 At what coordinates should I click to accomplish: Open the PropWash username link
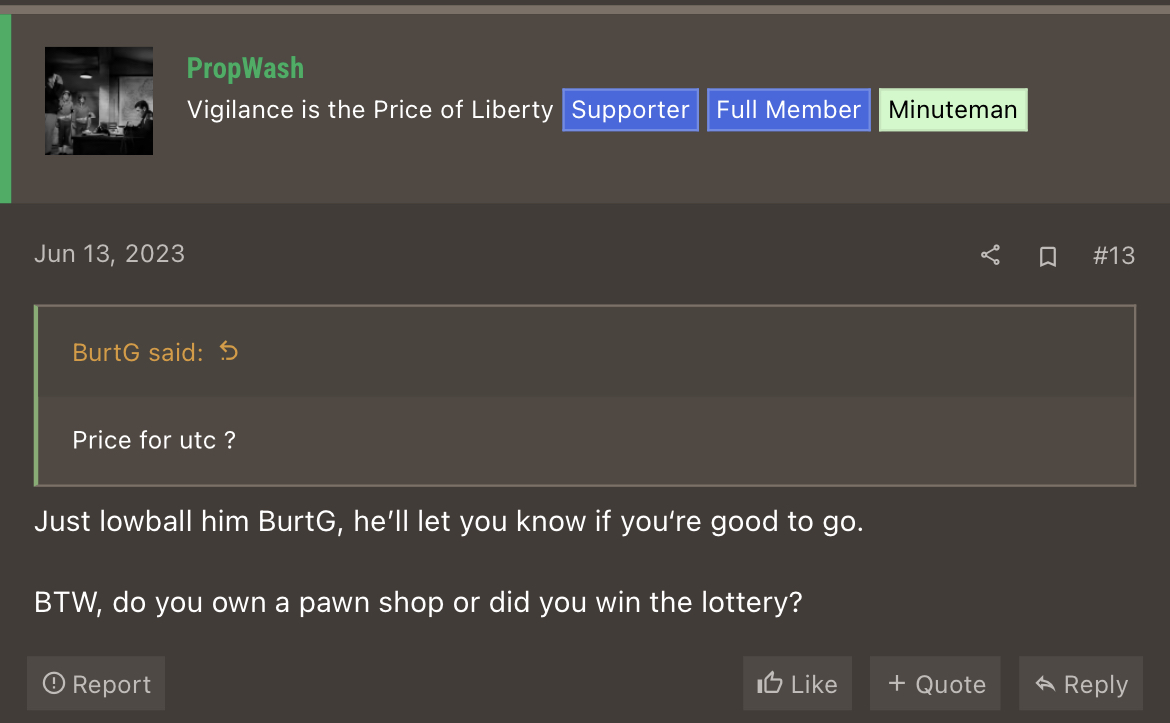tap(245, 68)
